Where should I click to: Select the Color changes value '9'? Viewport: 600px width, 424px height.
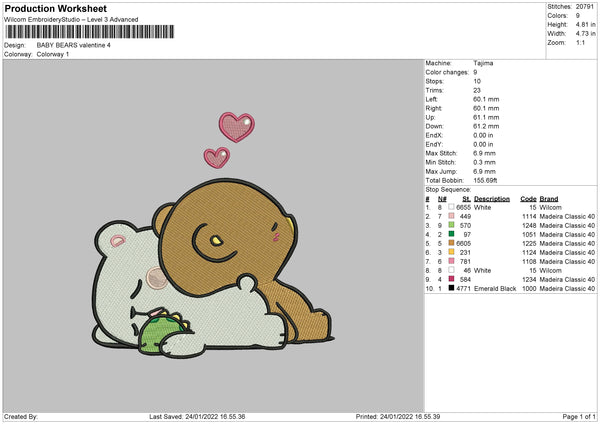click(x=475, y=72)
